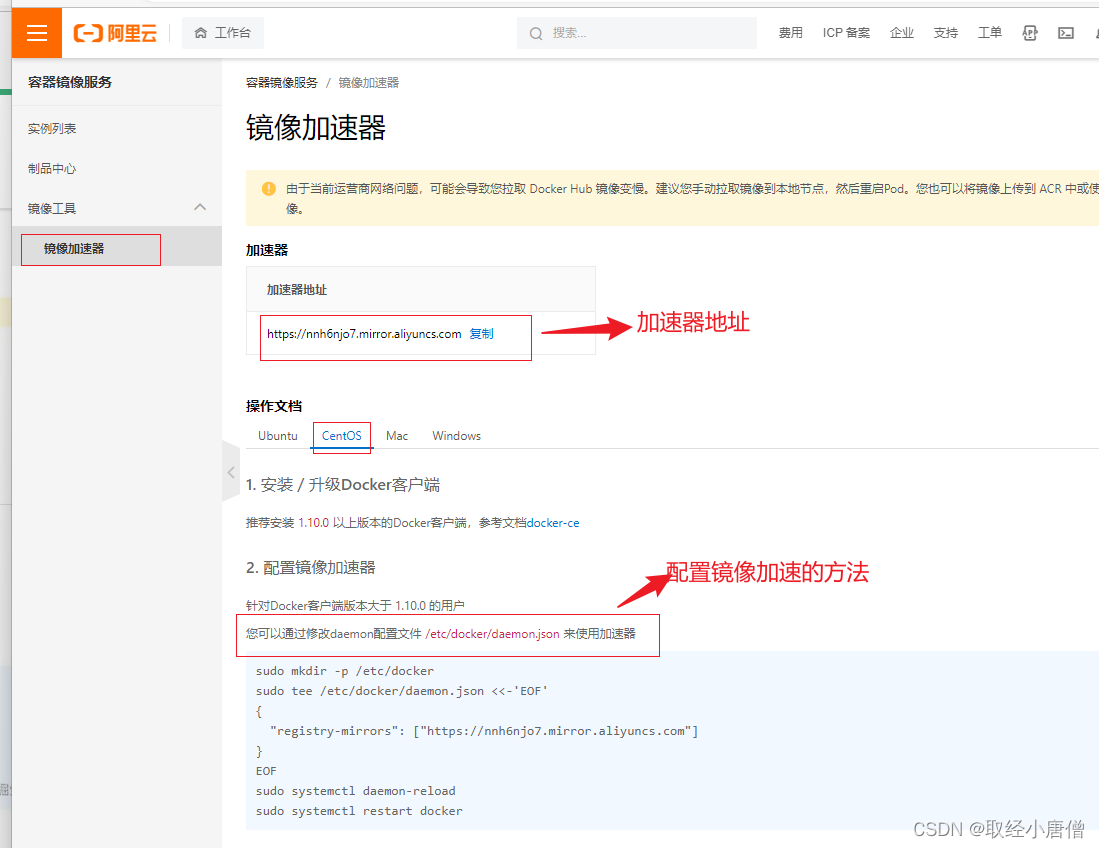
Task: Click the registry-mirrors code line
Action: click(484, 731)
